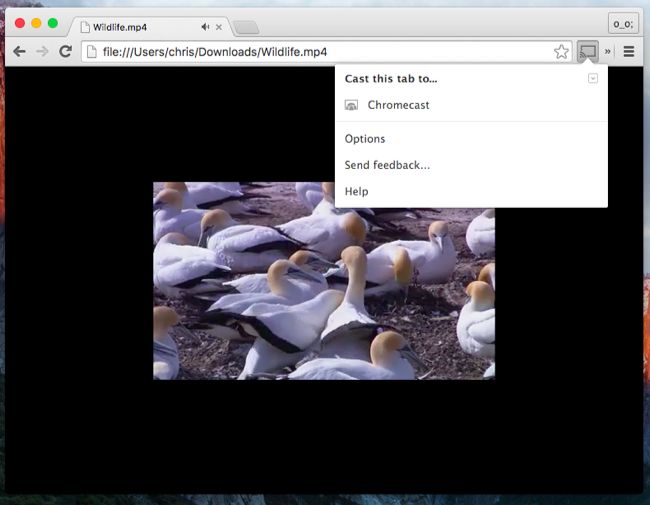The height and width of the screenshot is (505, 650).
Task: Open the Chrome hamburger menu
Action: click(x=629, y=51)
